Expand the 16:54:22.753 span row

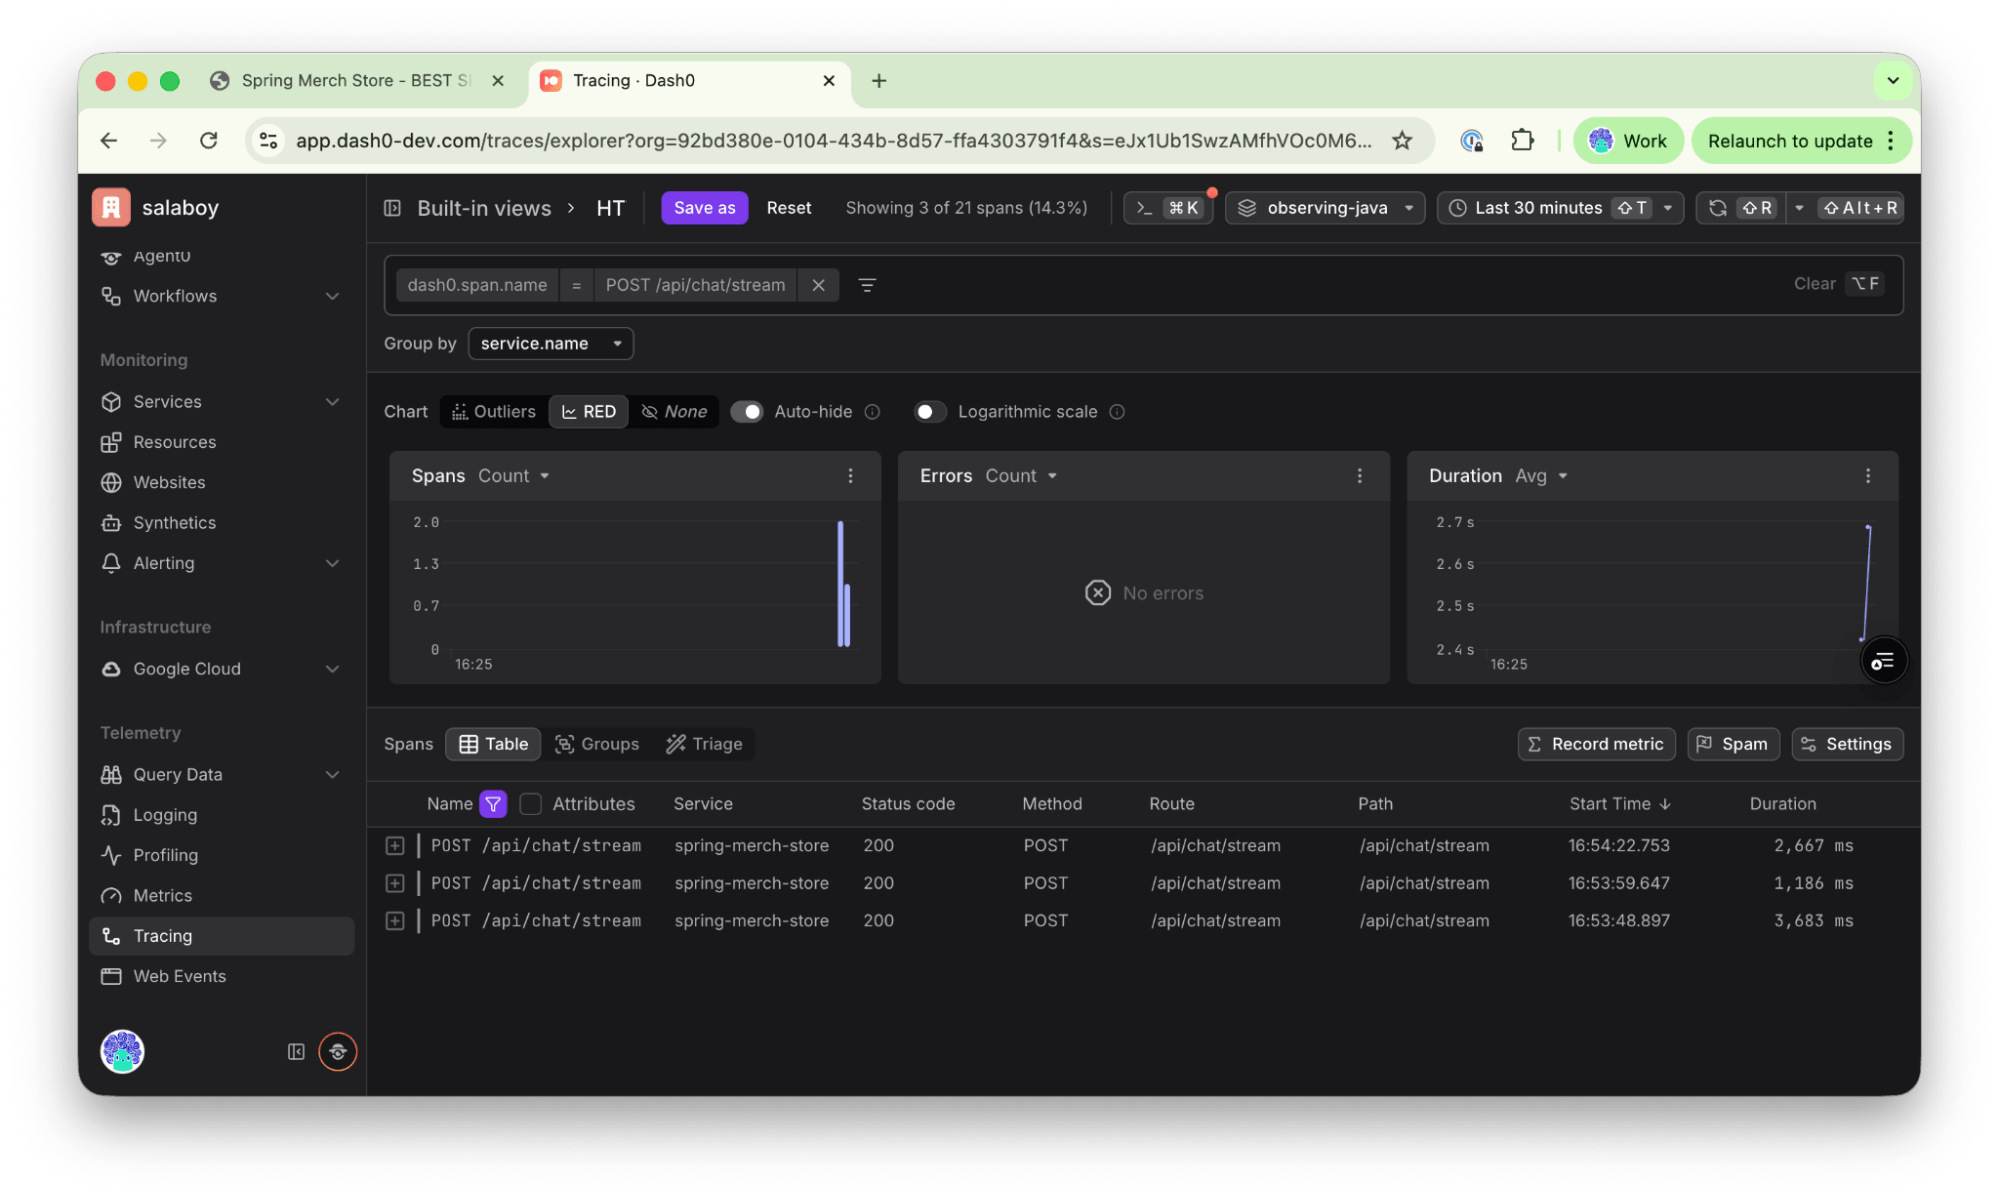pyautogui.click(x=395, y=846)
